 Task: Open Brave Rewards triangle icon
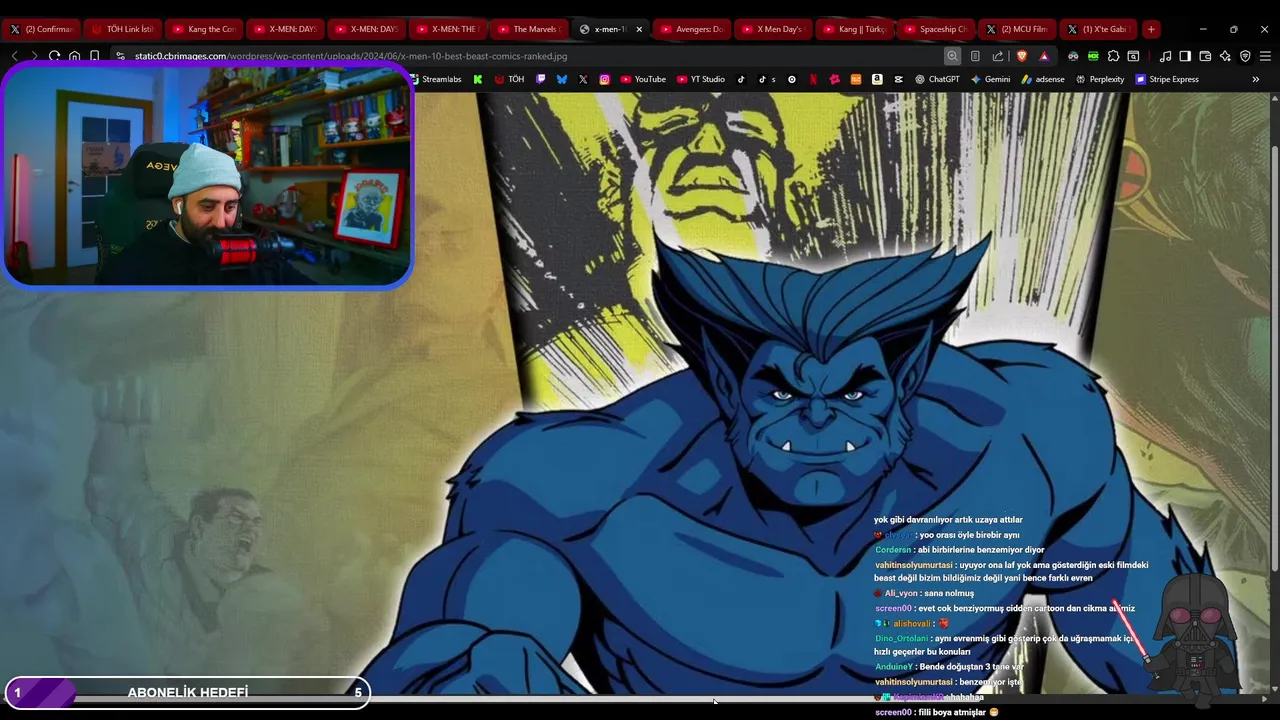tap(1044, 56)
